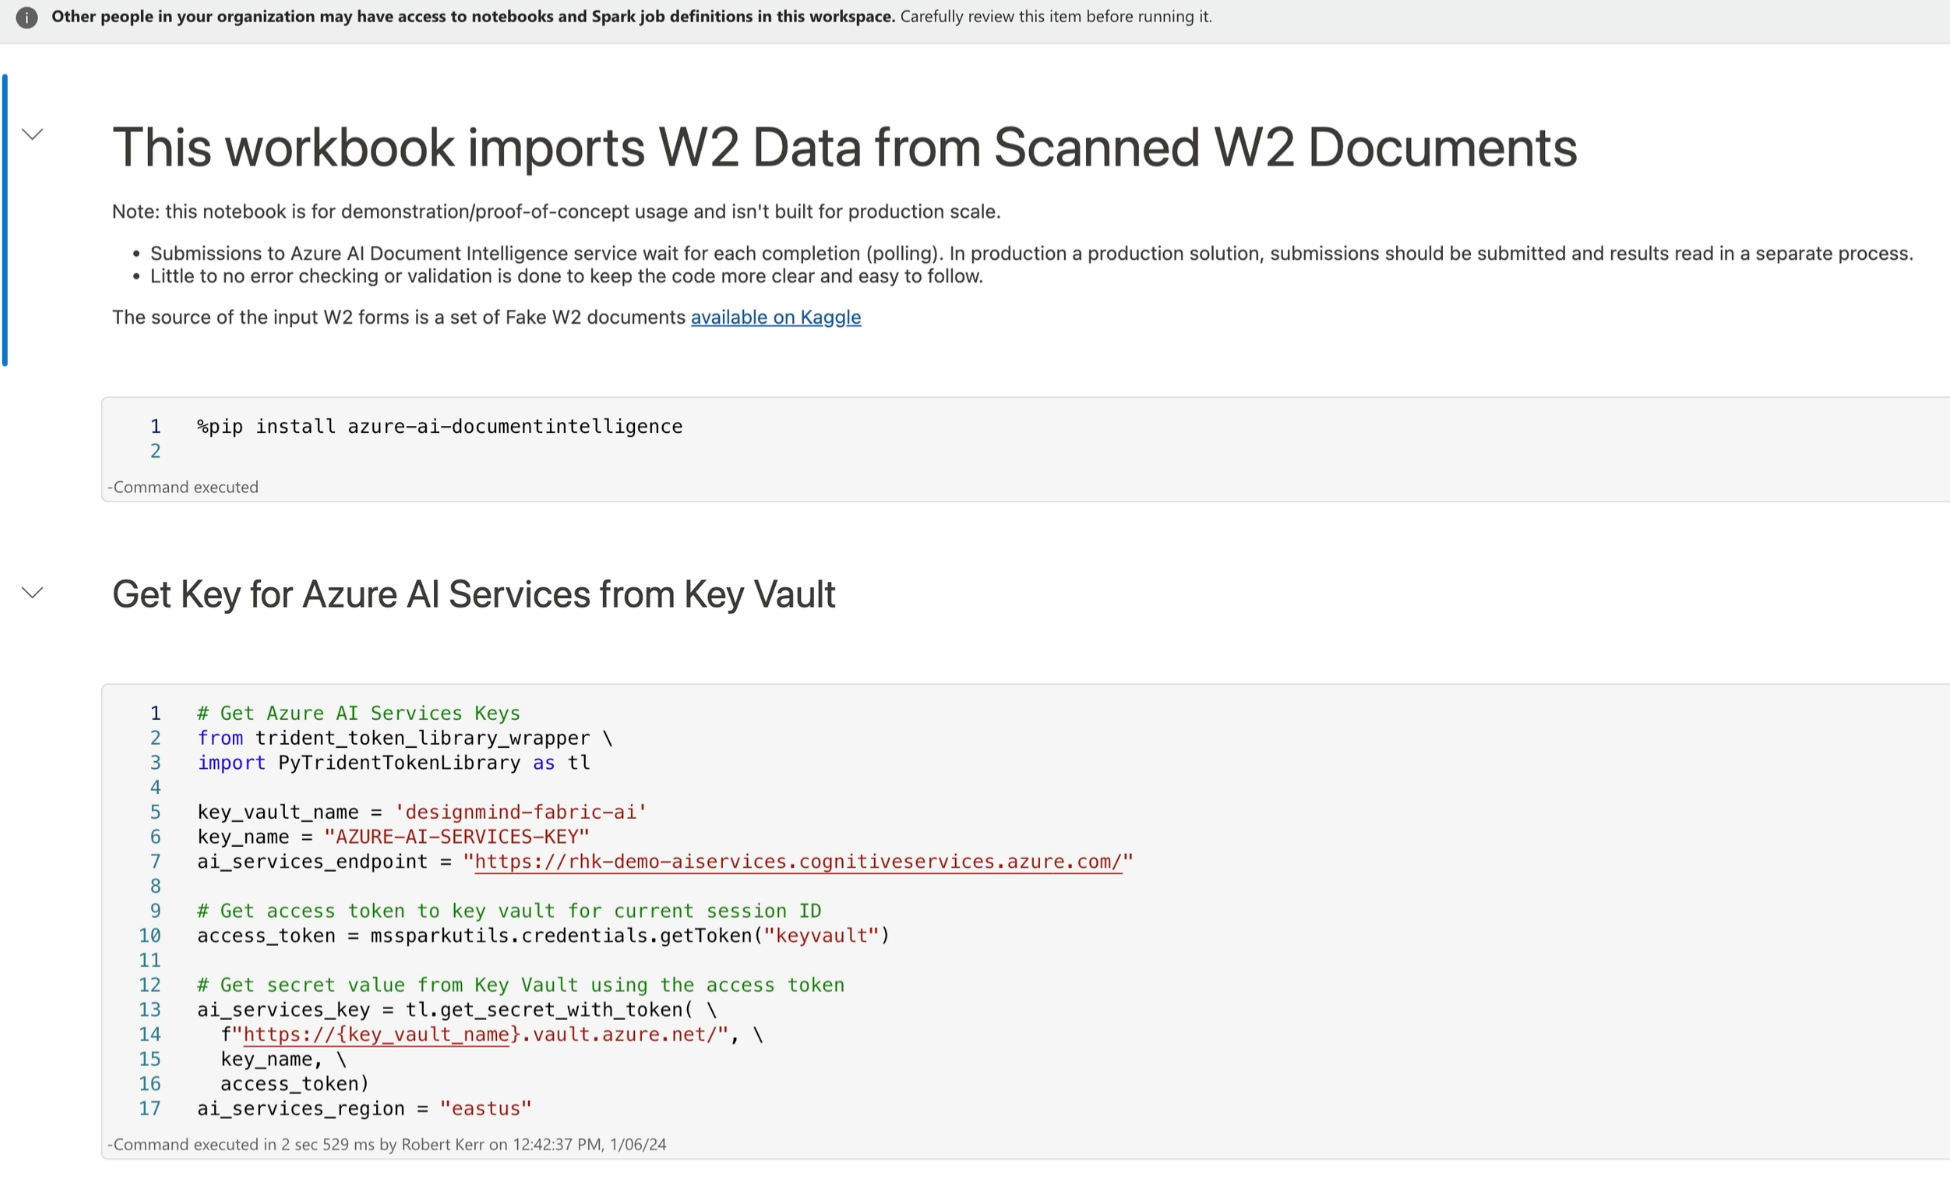Click the ai_services_region code line

pyautogui.click(x=363, y=1108)
